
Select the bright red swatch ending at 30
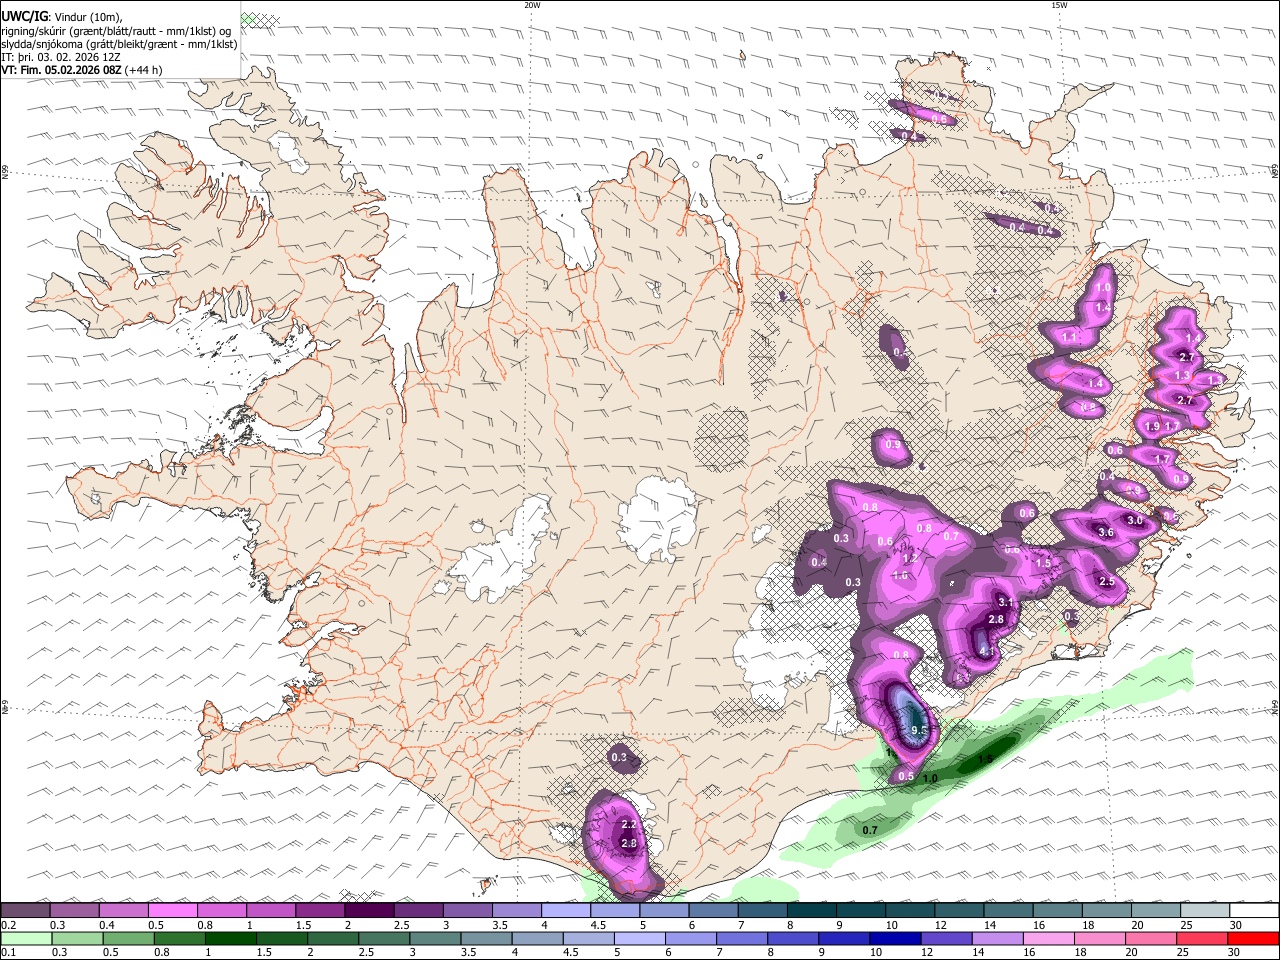click(1252, 939)
